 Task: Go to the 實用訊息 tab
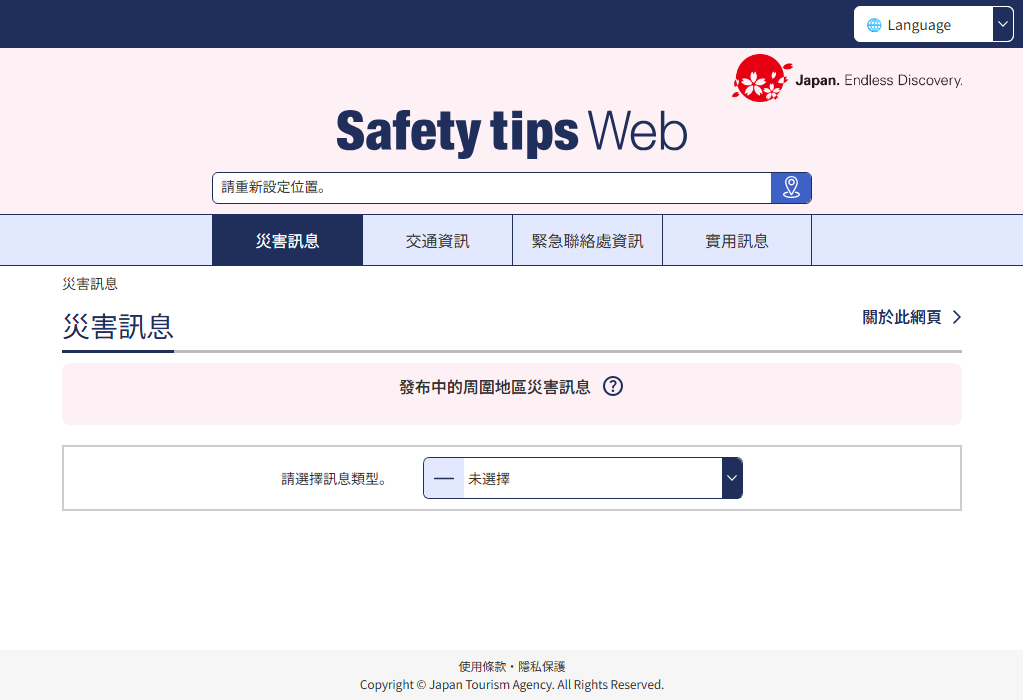point(736,241)
